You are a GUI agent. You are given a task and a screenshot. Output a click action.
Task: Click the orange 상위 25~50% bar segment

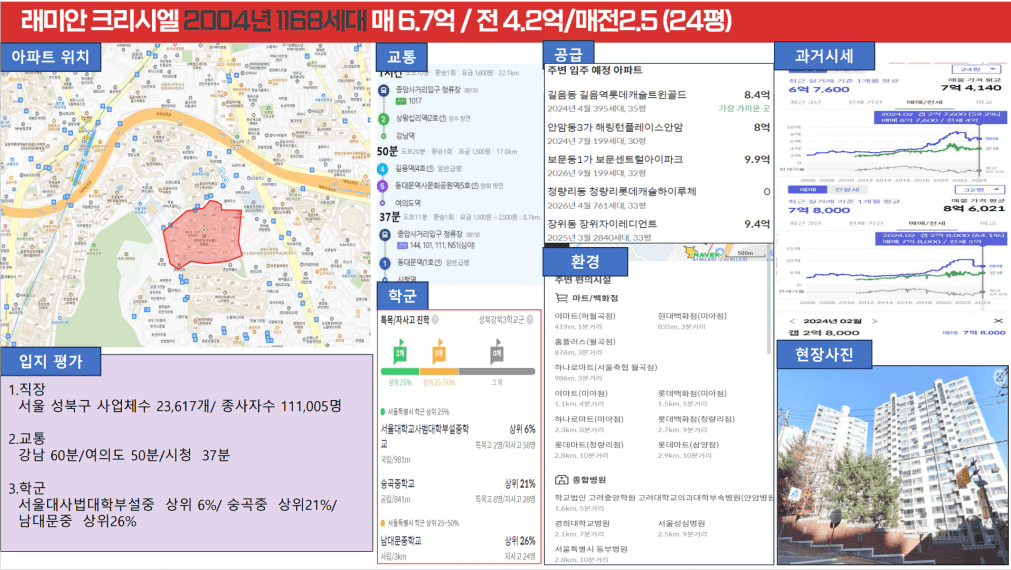pyautogui.click(x=438, y=371)
